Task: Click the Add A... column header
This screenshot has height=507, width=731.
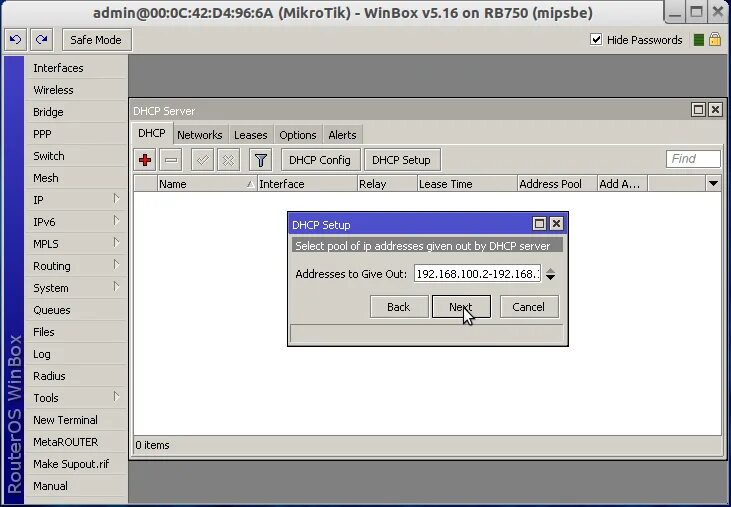Action: [623, 184]
